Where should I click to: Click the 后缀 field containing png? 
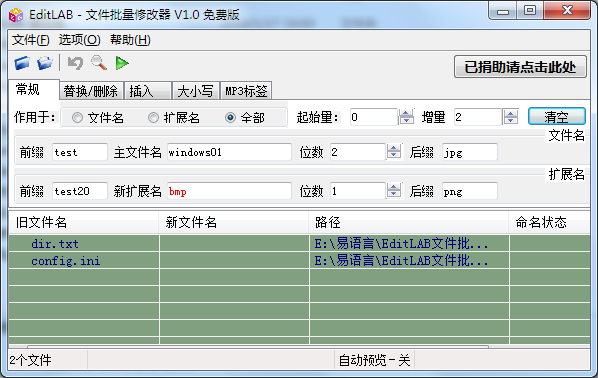pyautogui.click(x=469, y=191)
